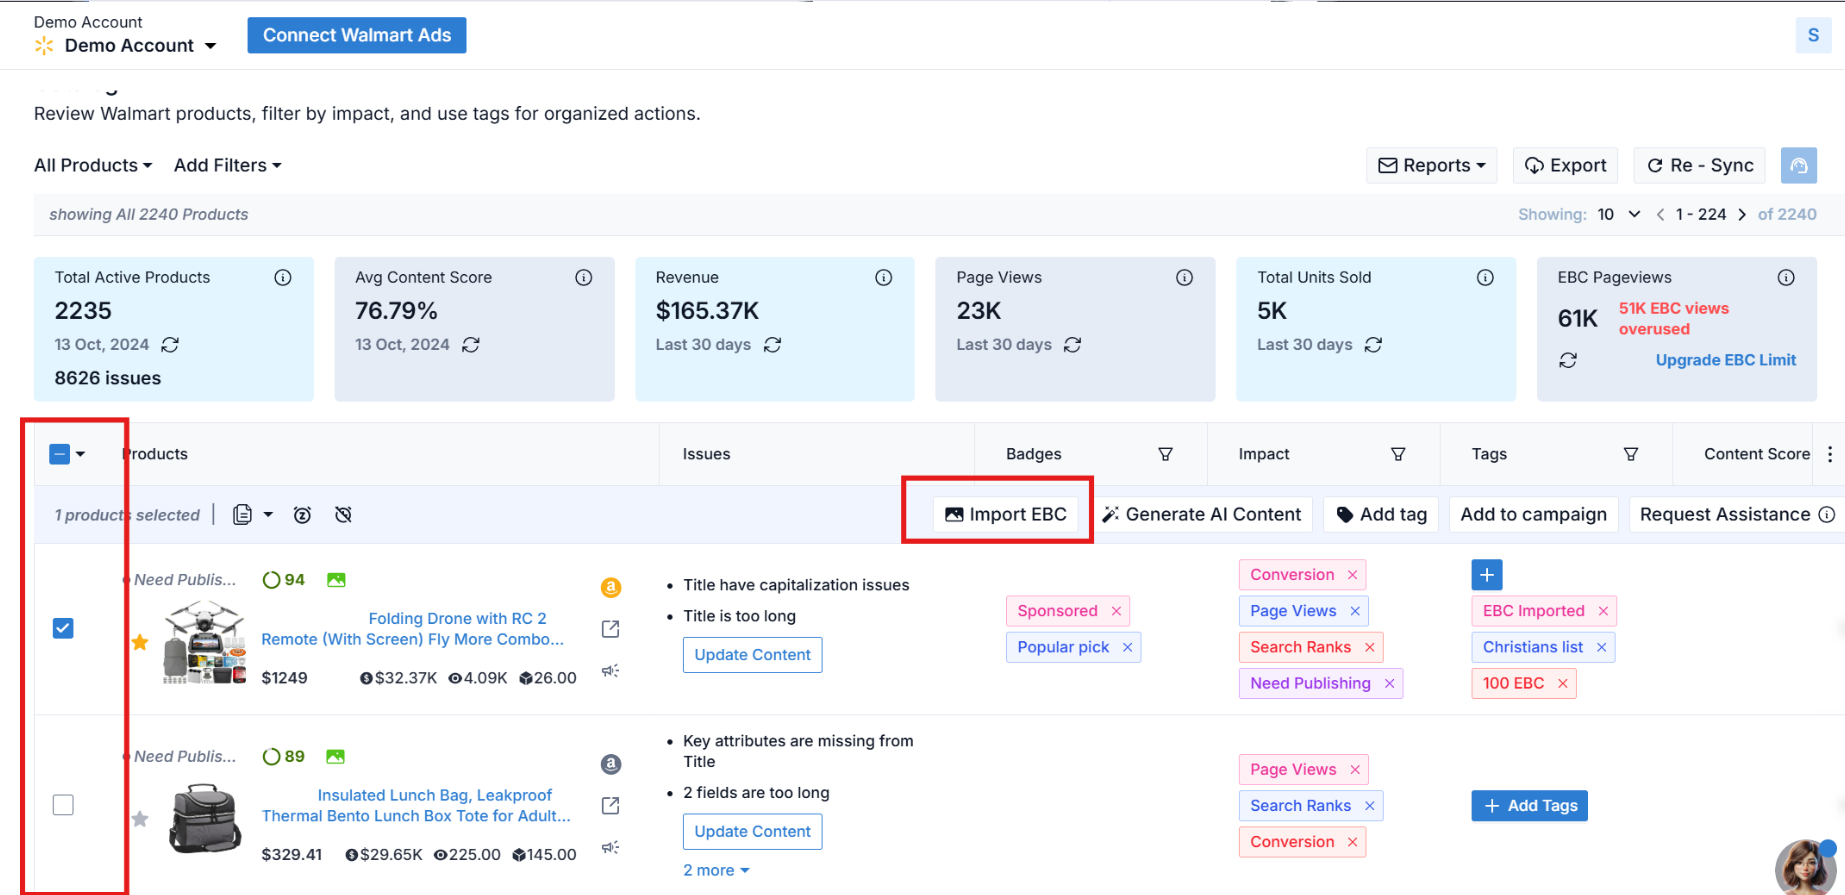Click info icon on Revenue card
Screen dimensions: 1845x895
[884, 278]
